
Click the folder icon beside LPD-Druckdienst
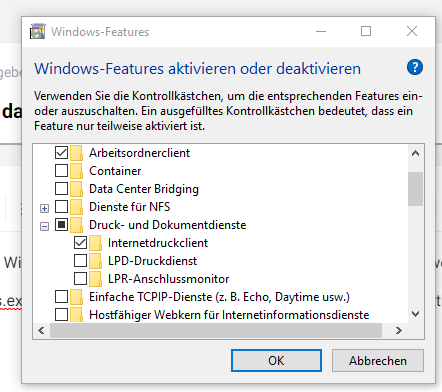[x=95, y=261]
